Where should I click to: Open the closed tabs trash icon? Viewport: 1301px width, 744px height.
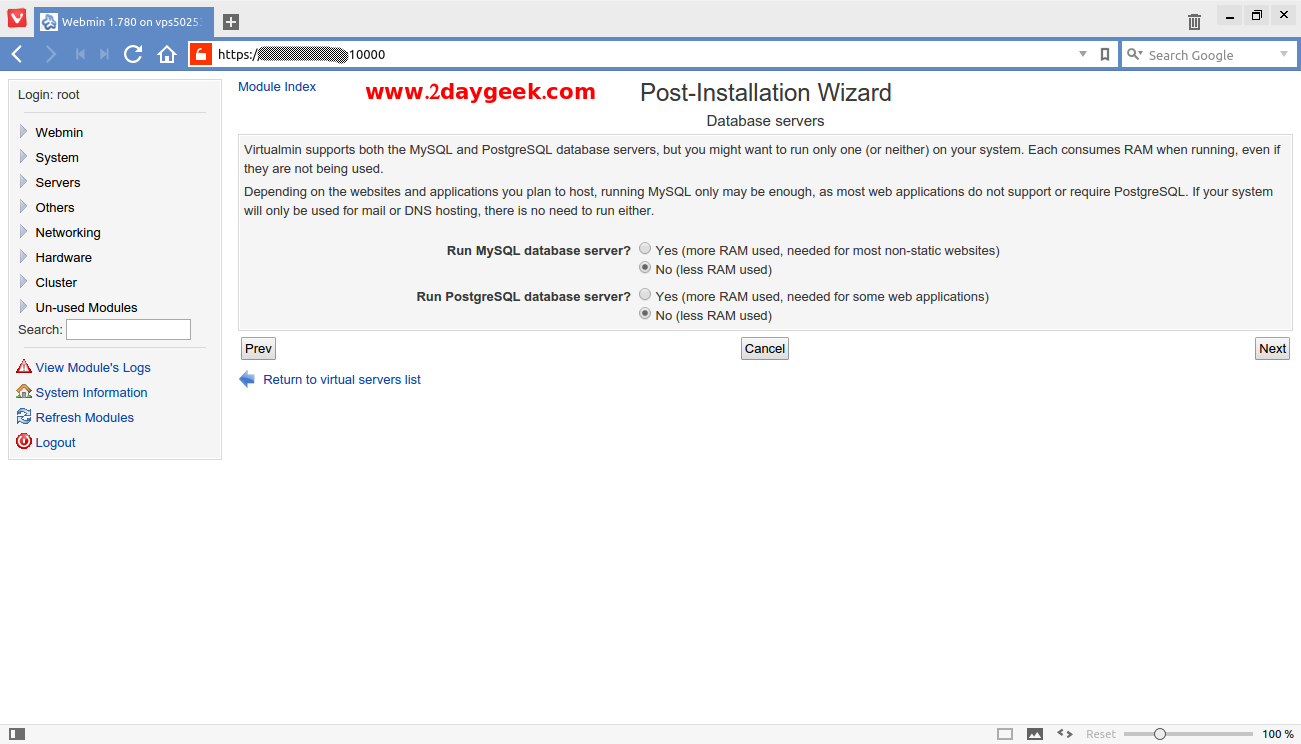pos(1194,21)
